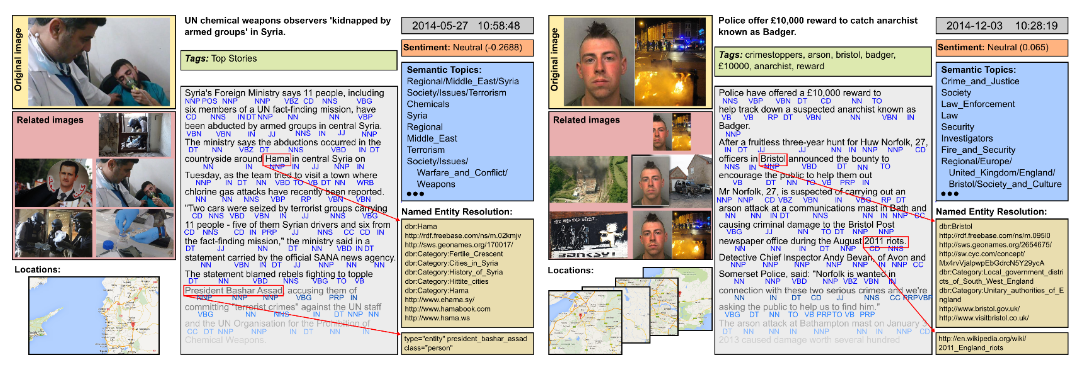The image size is (1081, 367).
Task: Click the highlighted 2011 riots phrase in the article
Action: pos(886,241)
